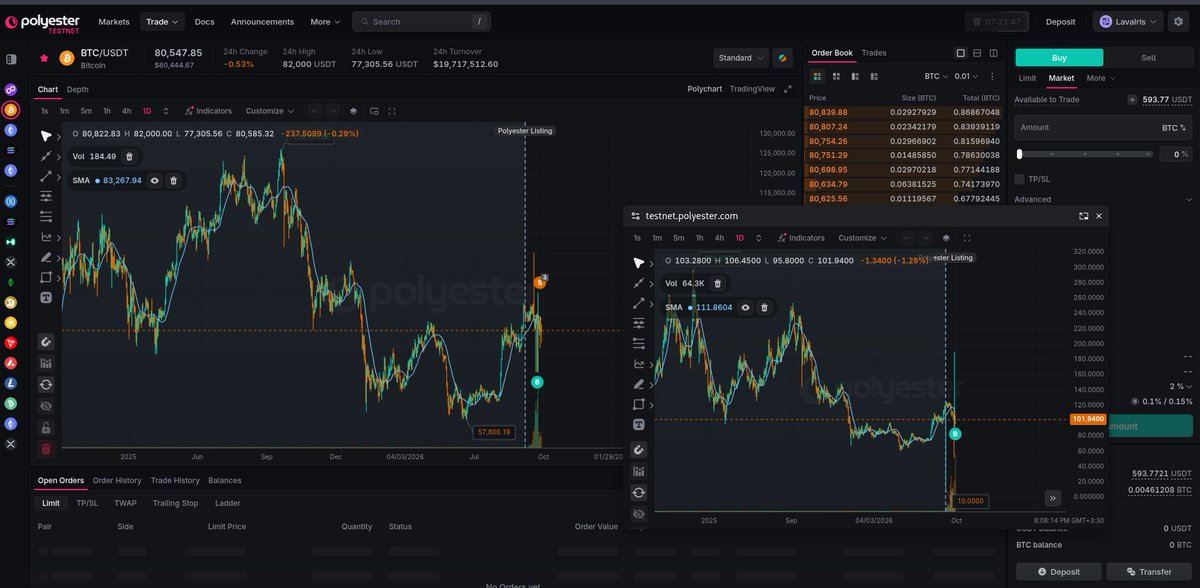Select TWAP order filter
The width and height of the screenshot is (1200, 588).
125,503
